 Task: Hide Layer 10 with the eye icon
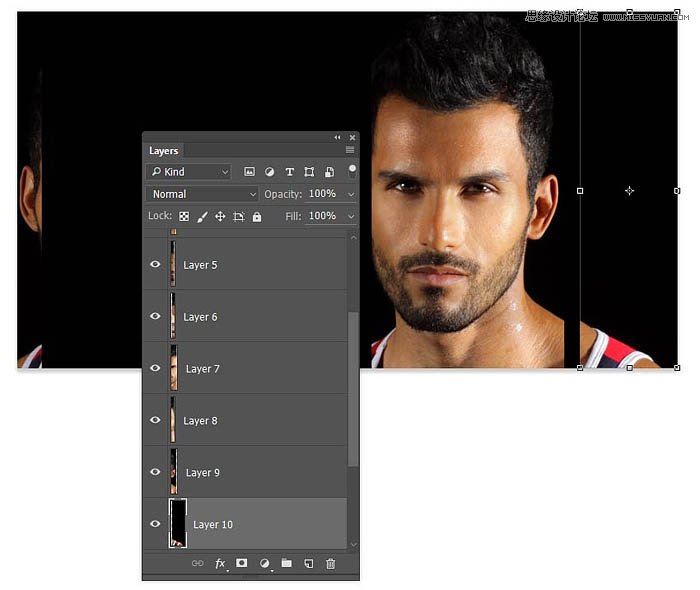(155, 524)
